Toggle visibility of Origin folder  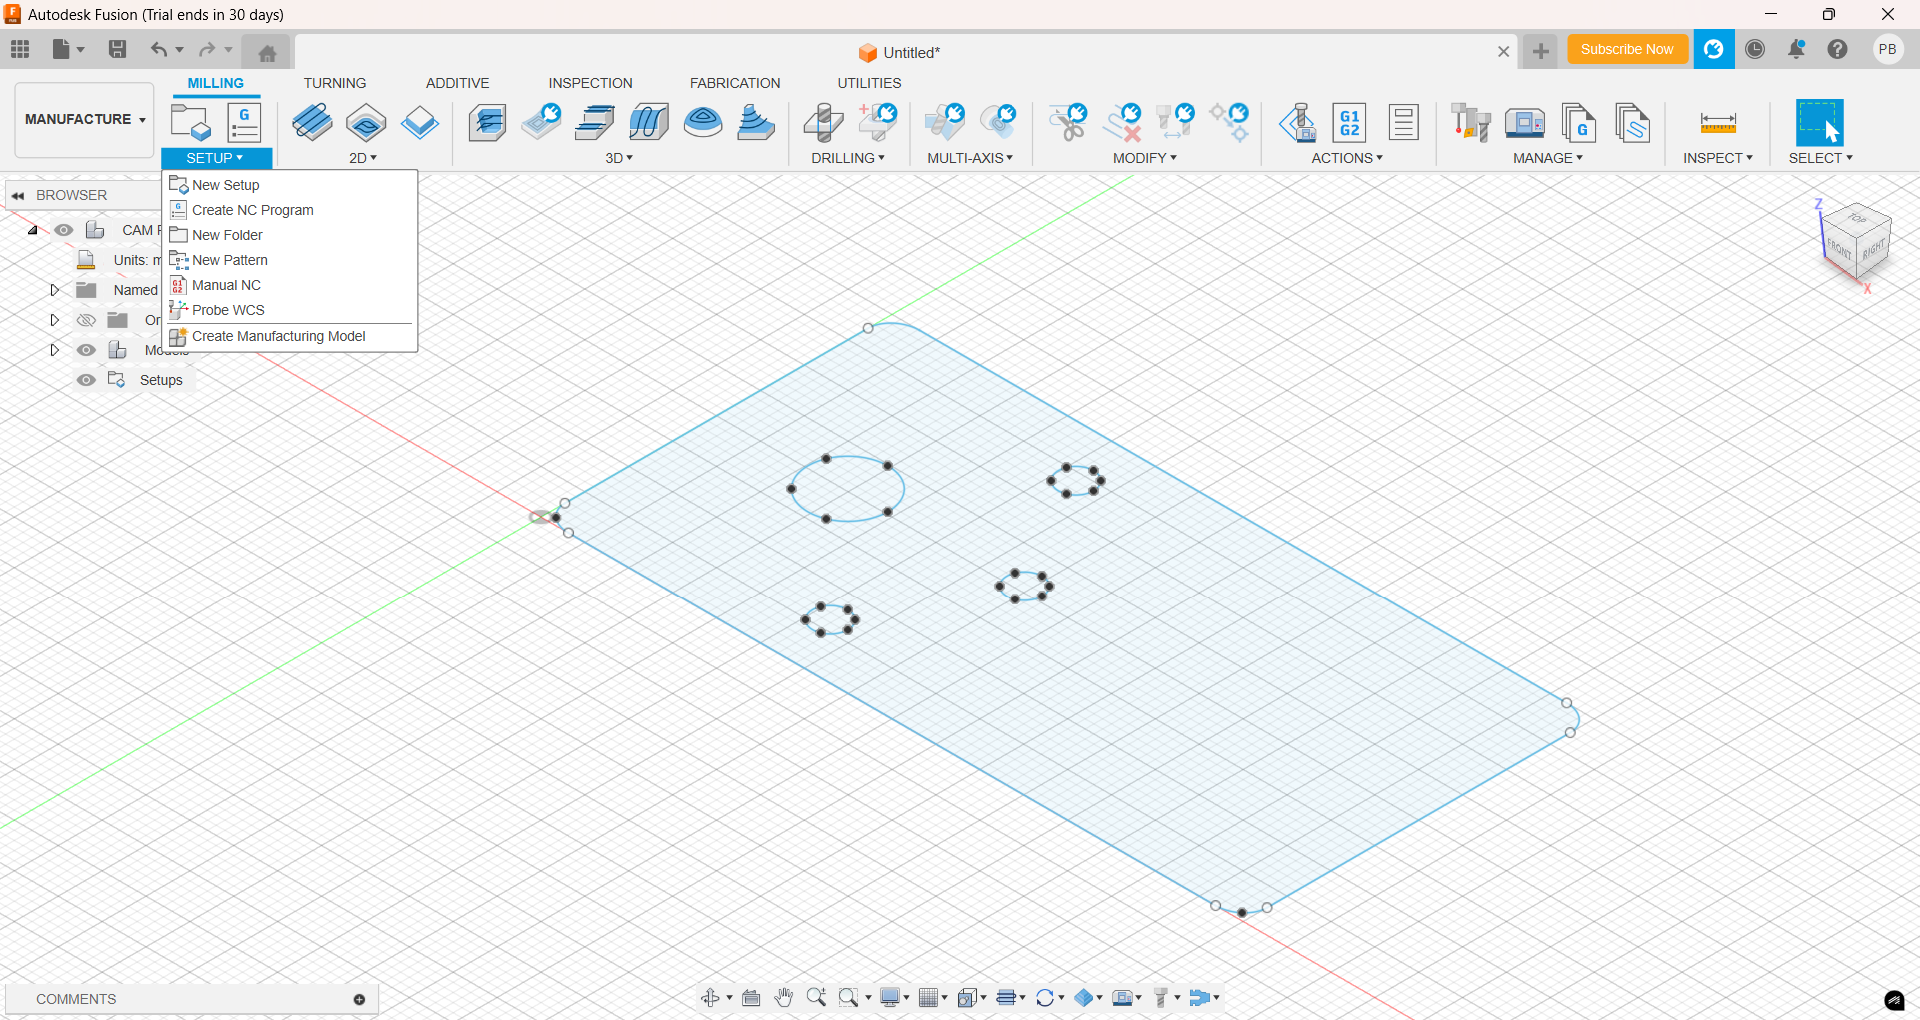click(x=87, y=320)
